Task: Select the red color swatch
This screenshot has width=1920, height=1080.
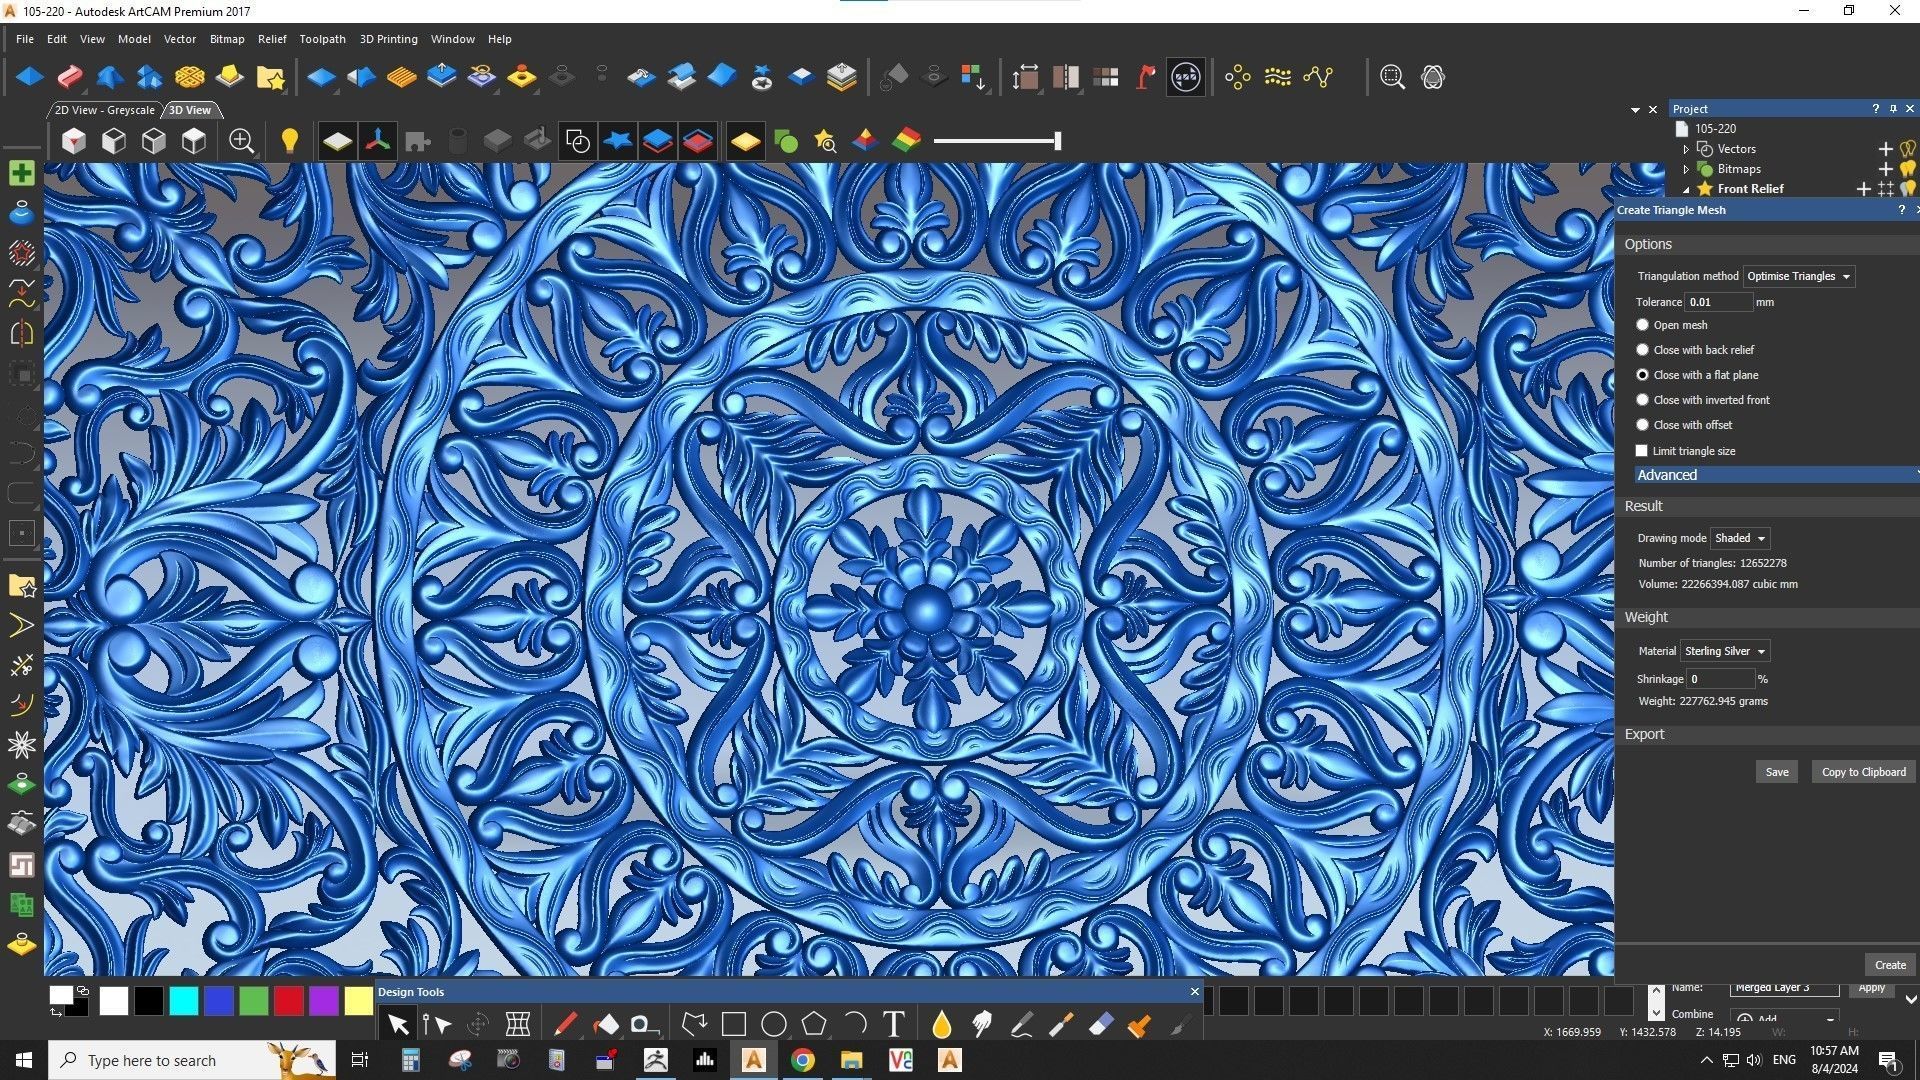Action: tap(289, 1001)
